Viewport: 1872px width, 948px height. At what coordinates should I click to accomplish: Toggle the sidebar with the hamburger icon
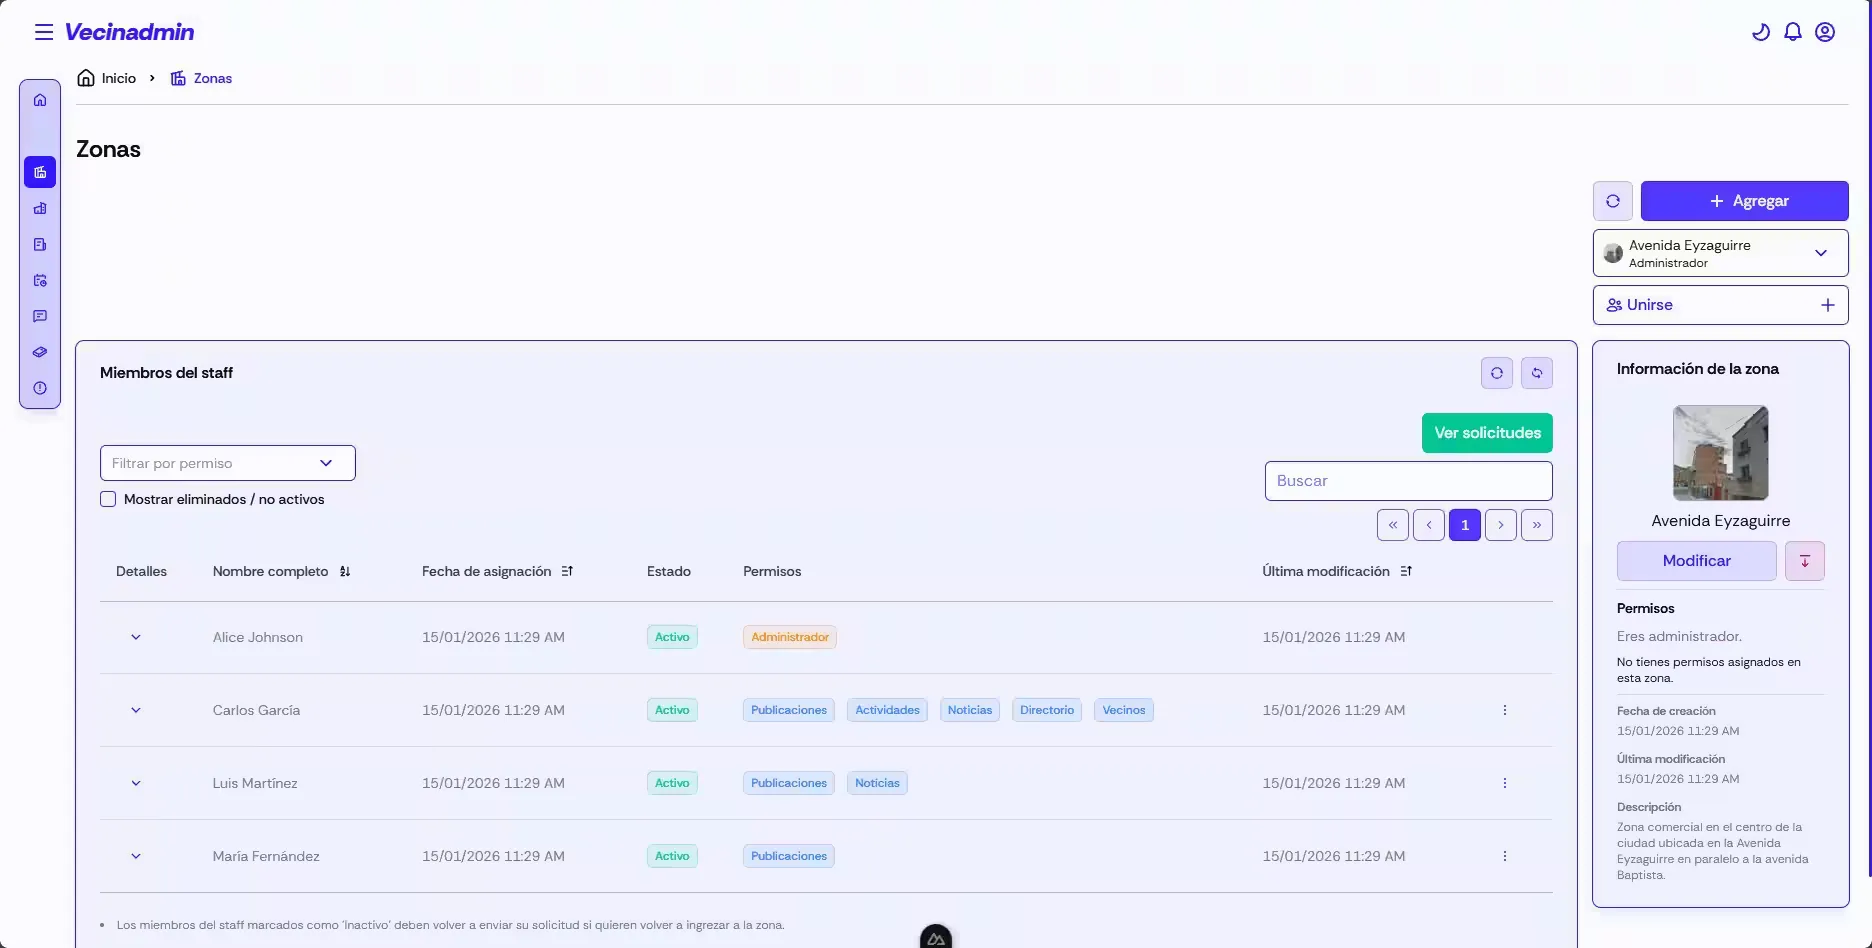coord(44,31)
